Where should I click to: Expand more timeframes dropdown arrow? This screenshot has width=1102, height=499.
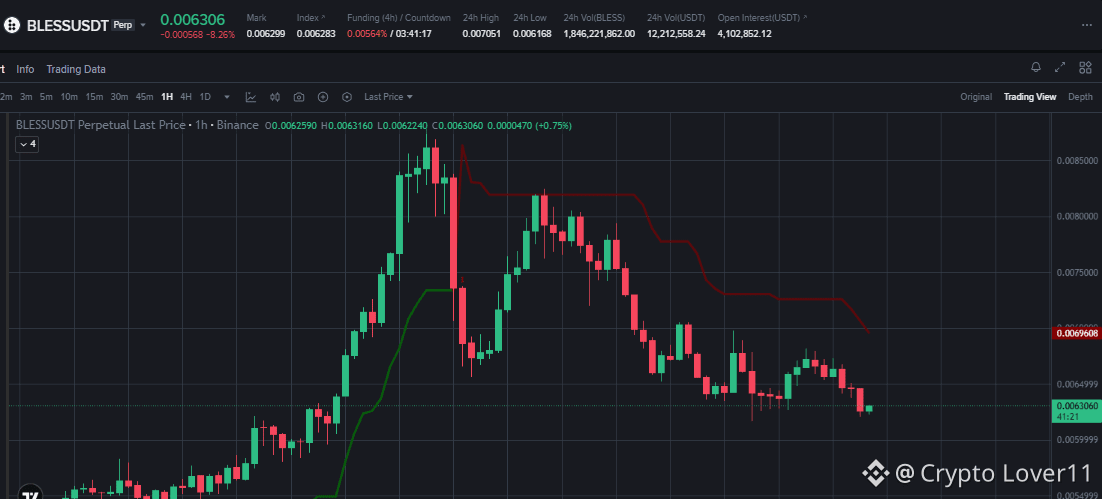pyautogui.click(x=226, y=97)
